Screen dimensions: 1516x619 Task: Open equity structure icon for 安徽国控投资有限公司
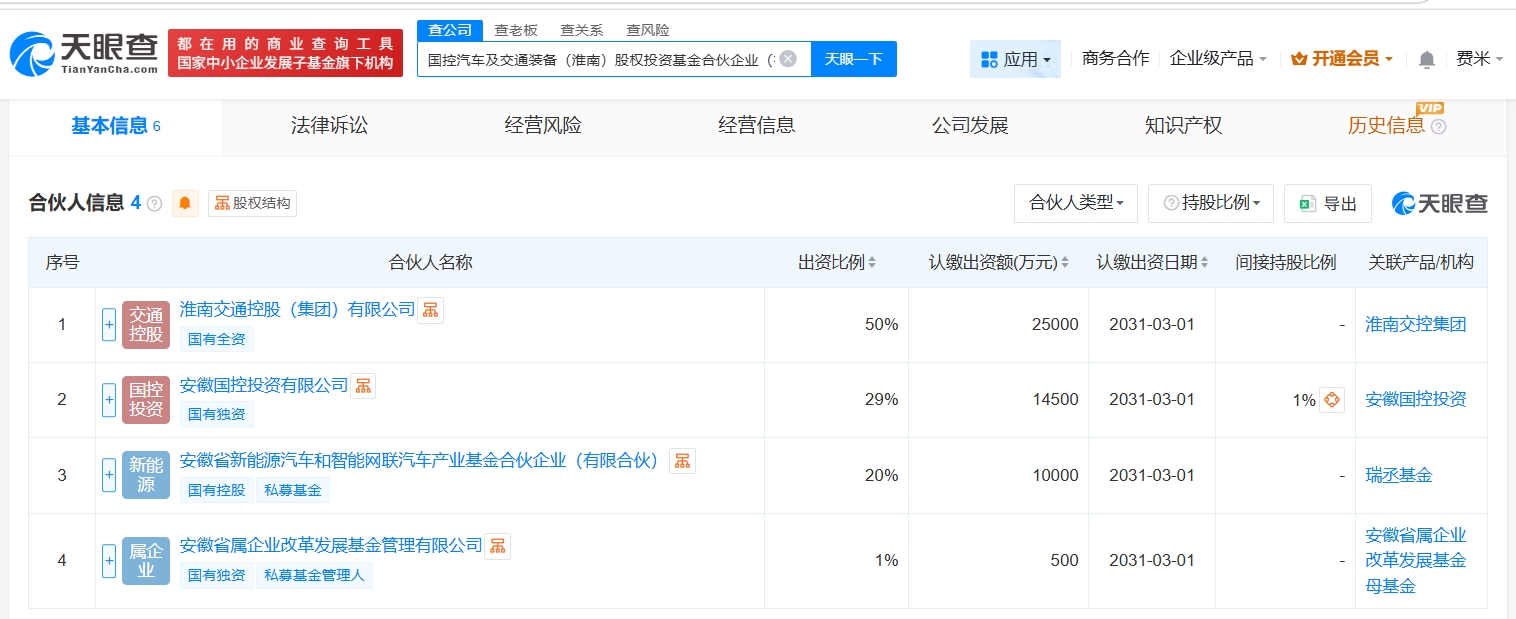pyautogui.click(x=363, y=386)
